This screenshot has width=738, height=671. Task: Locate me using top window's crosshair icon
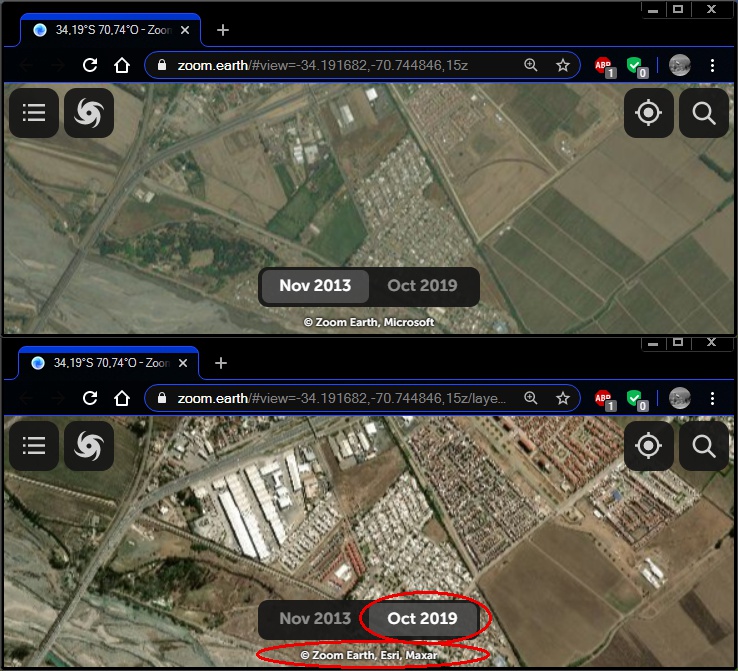pyautogui.click(x=649, y=113)
